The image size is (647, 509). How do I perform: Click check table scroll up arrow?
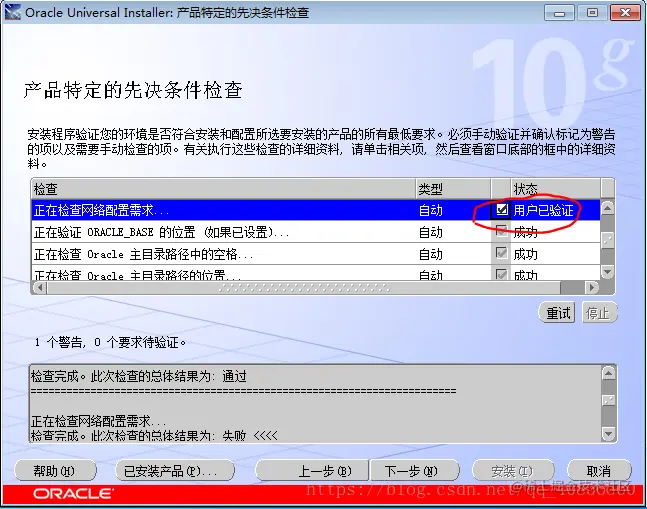click(607, 207)
